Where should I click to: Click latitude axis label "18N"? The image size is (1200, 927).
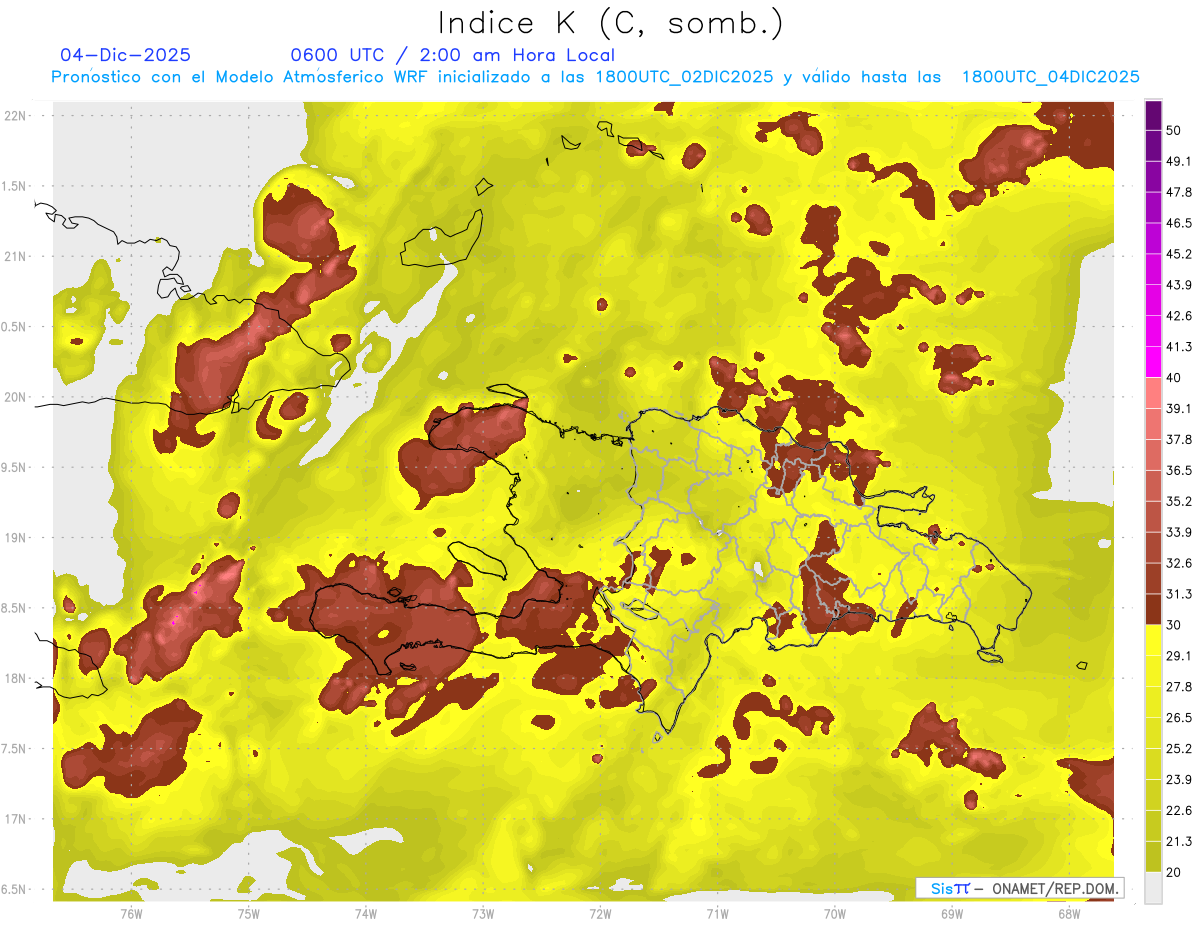(15, 678)
